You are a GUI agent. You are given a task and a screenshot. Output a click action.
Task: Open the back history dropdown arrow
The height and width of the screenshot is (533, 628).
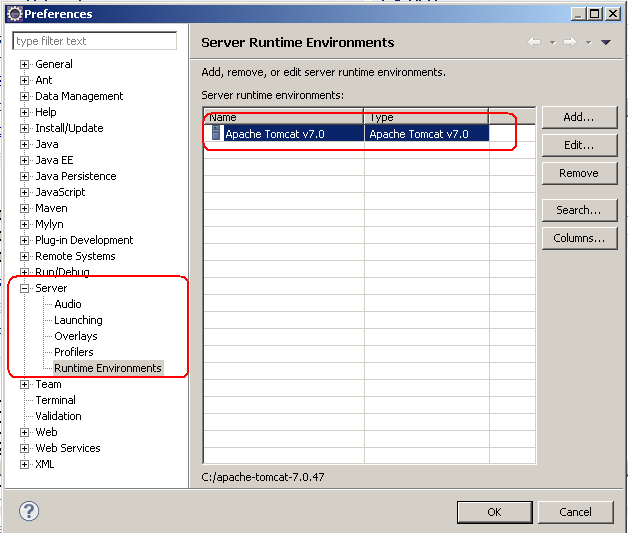pos(553,42)
